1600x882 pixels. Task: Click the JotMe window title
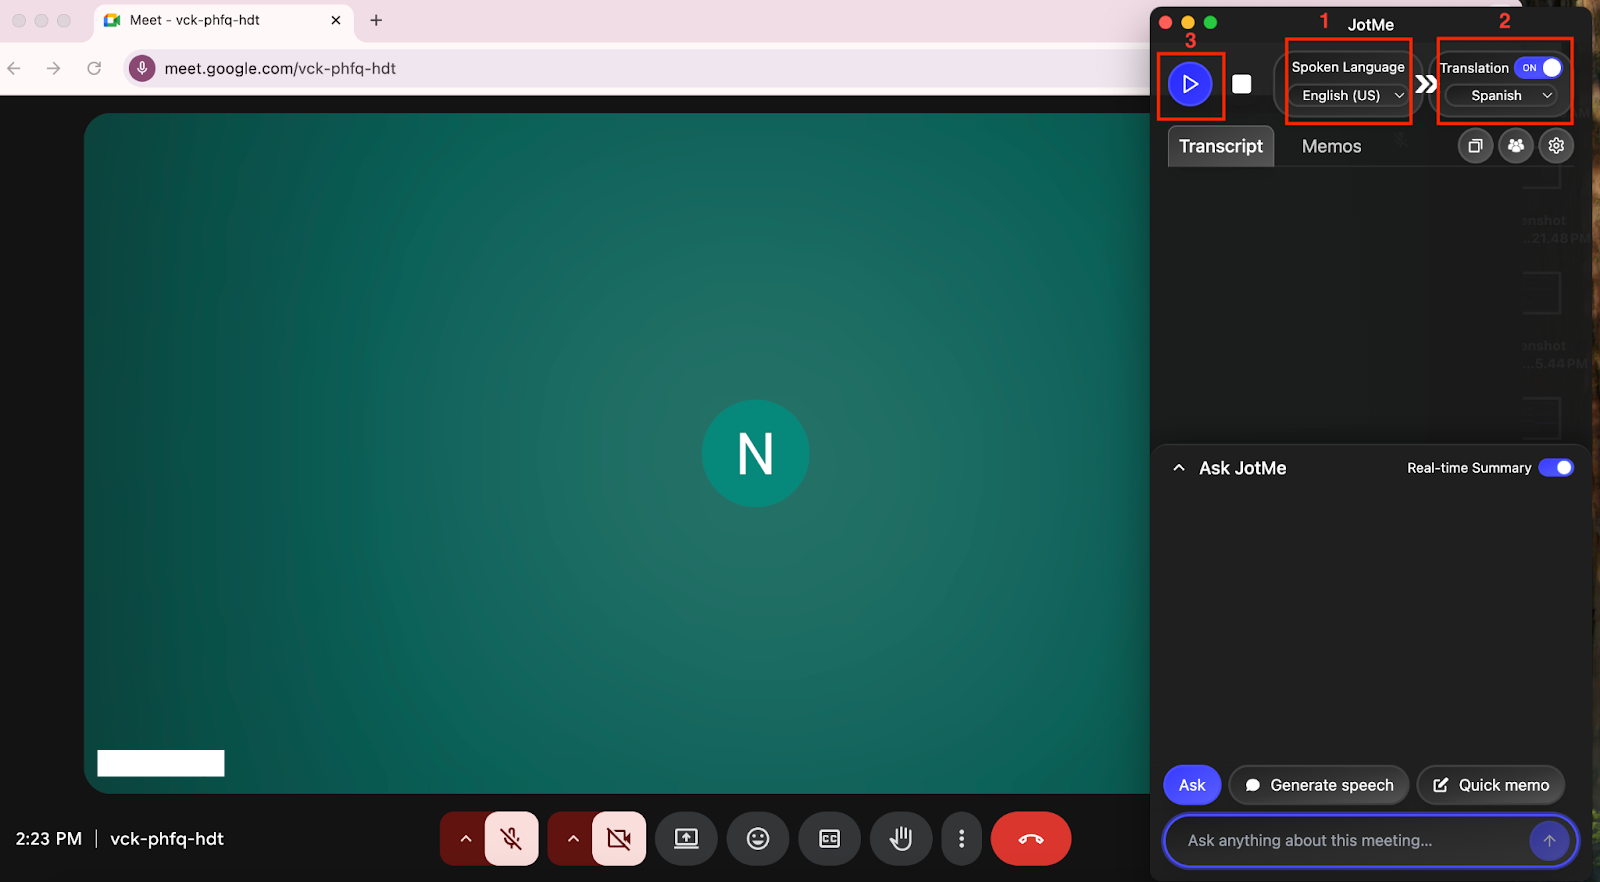point(1370,25)
